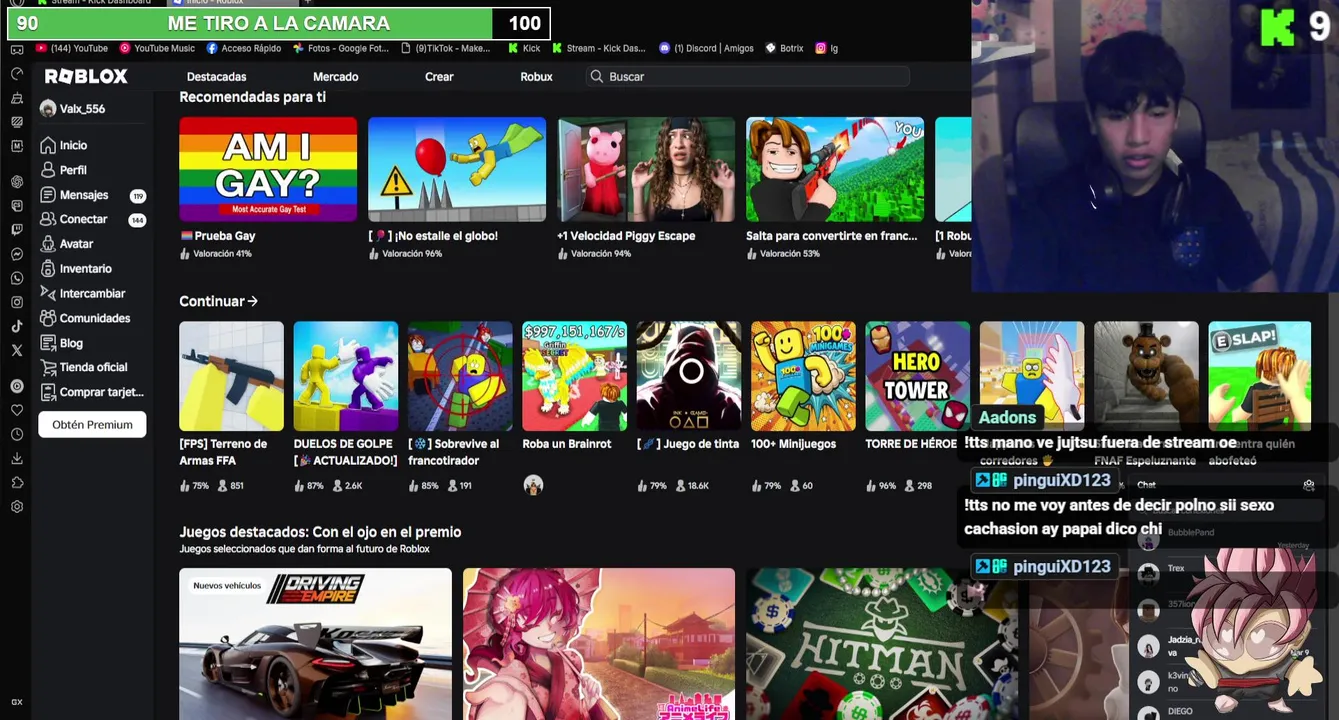Open Hero Tower game thumbnail
This screenshot has width=1339, height=720.
[917, 376]
